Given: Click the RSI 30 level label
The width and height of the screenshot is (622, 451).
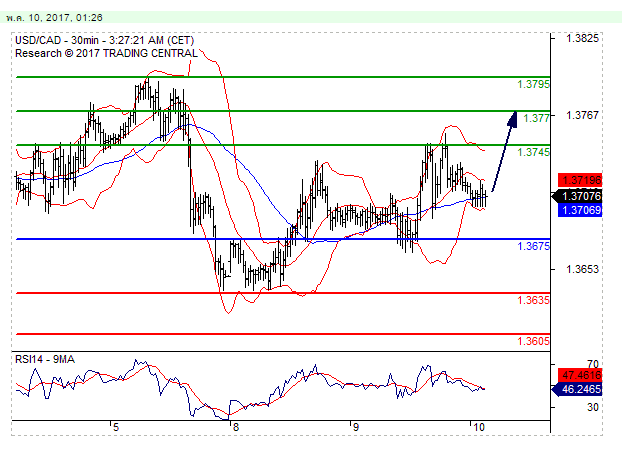Looking at the screenshot, I should (x=593, y=407).
